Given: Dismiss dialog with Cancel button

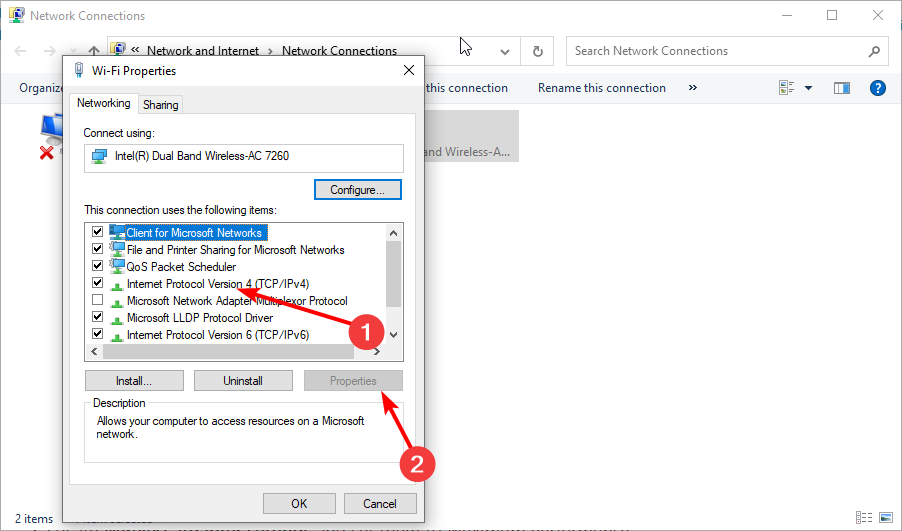Looking at the screenshot, I should [380, 503].
